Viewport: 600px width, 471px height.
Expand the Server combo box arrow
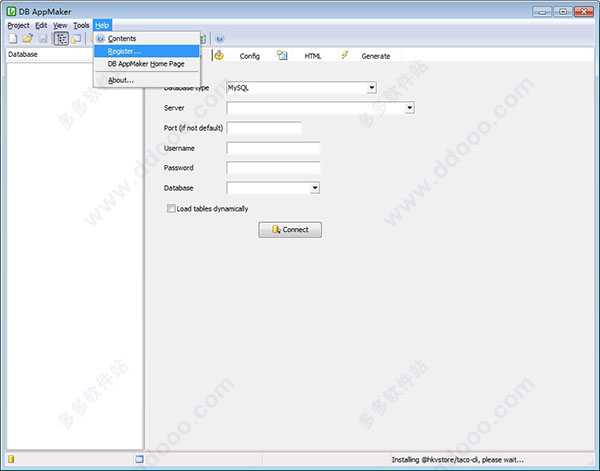(409, 108)
